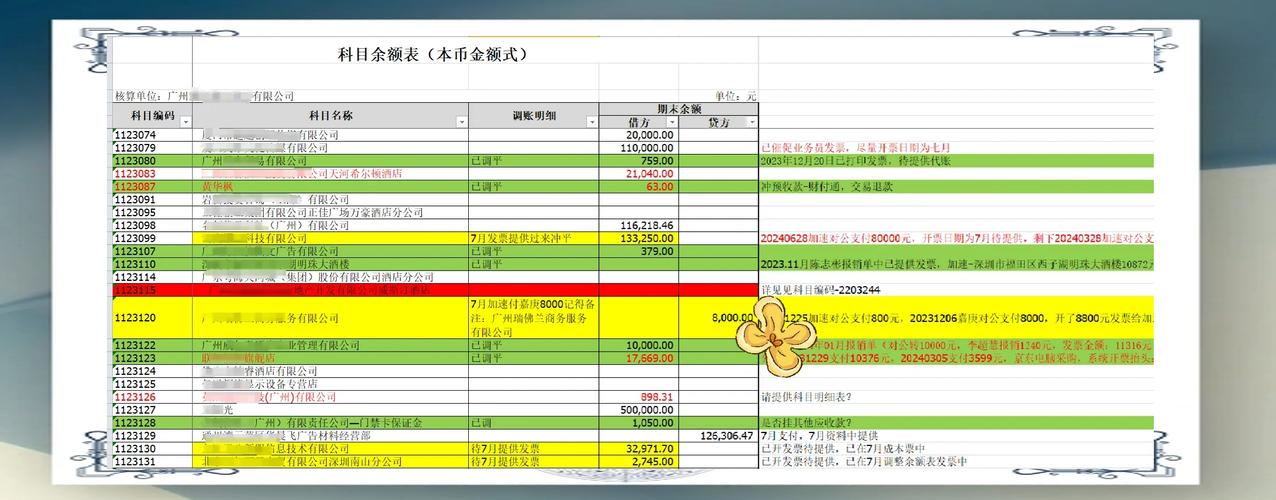Select account code cell 1123129
Viewport: 1276px width, 500px height.
[x=152, y=436]
